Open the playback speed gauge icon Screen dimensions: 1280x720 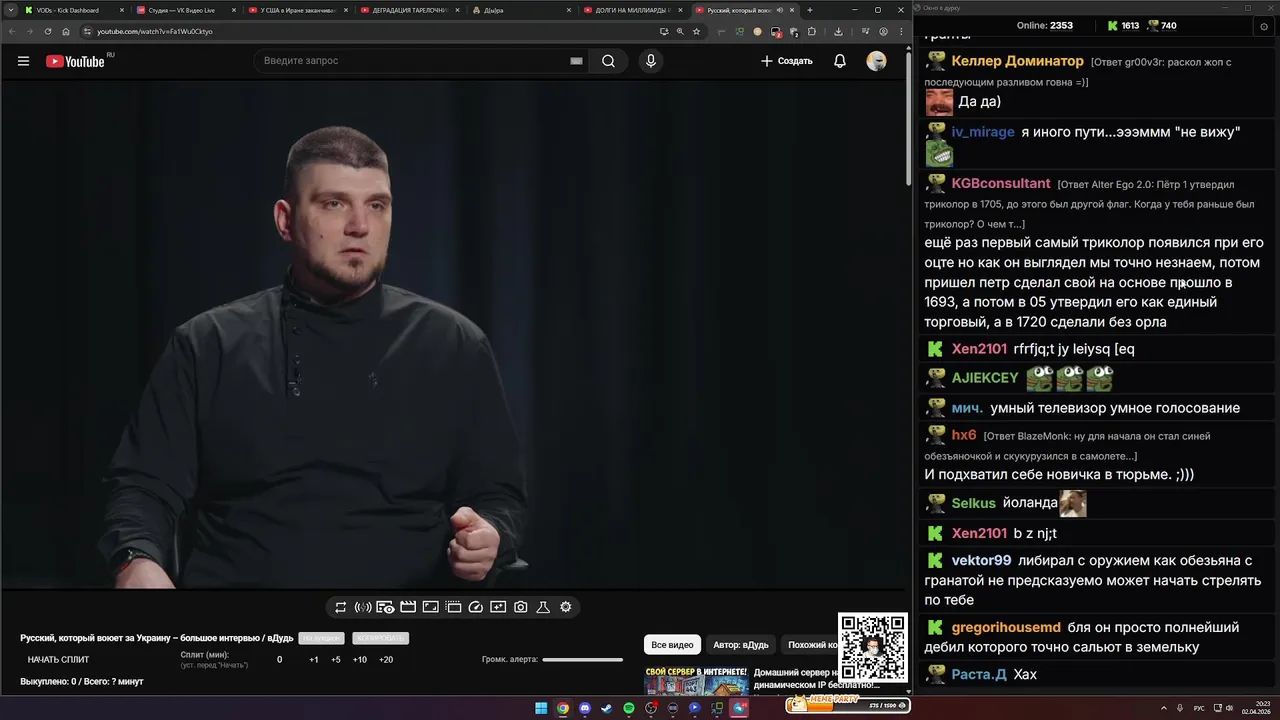click(x=476, y=607)
